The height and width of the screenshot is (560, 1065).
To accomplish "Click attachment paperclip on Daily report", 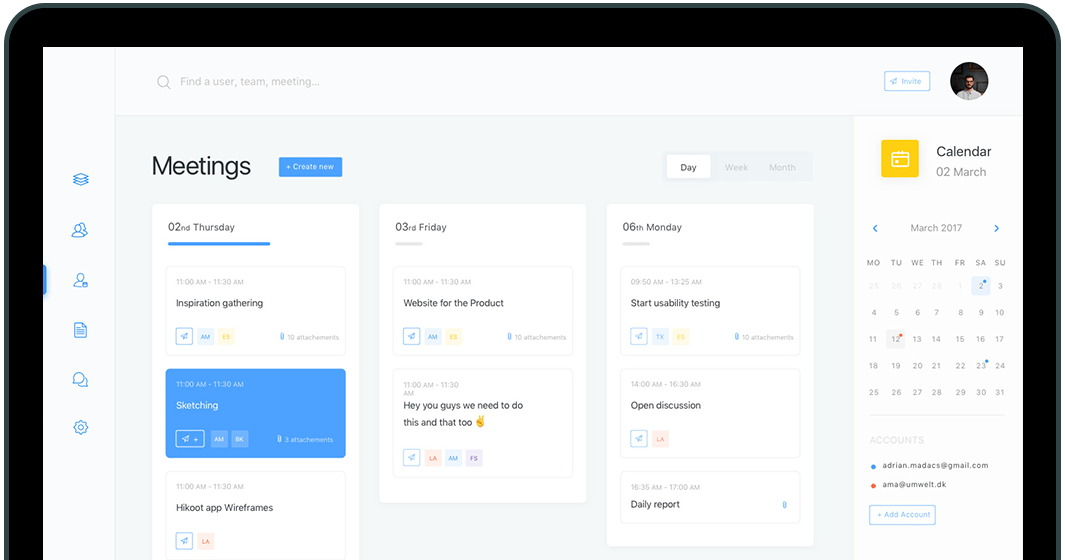I will 784,505.
